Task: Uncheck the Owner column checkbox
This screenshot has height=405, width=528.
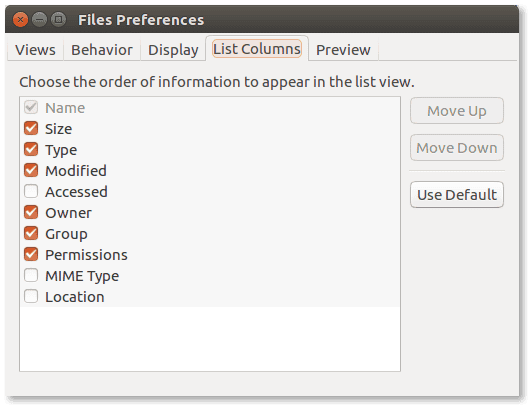Action: coord(31,212)
